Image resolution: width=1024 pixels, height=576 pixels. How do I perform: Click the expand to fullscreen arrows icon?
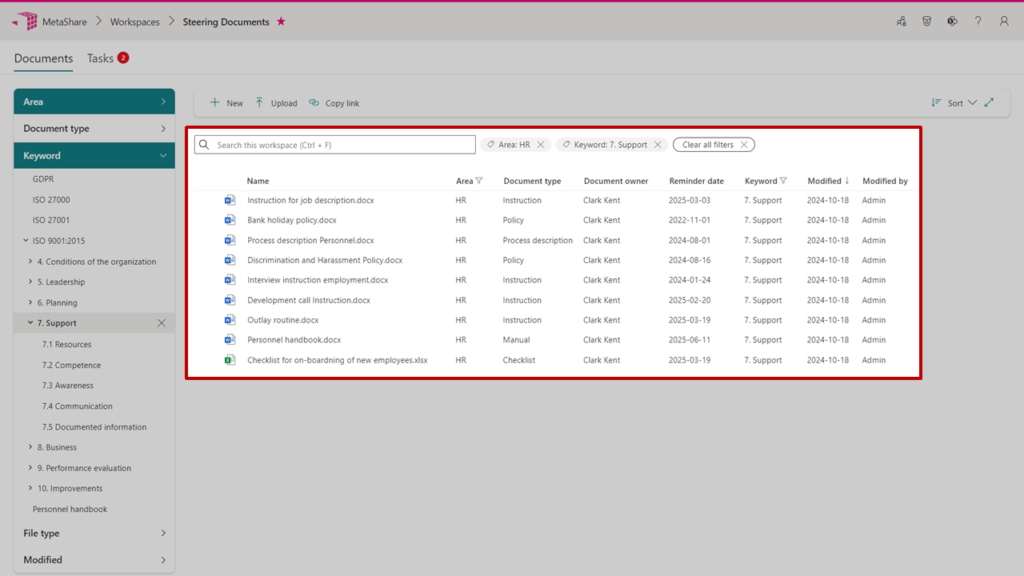[x=989, y=102]
